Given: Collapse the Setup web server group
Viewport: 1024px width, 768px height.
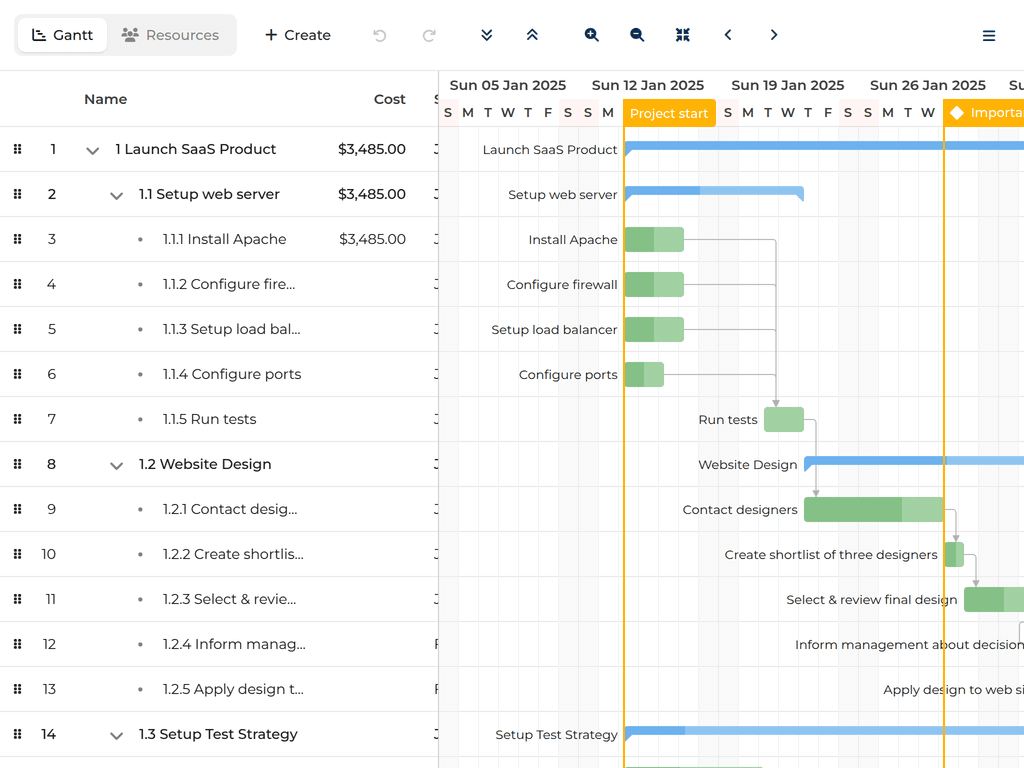Looking at the screenshot, I should 117,195.
